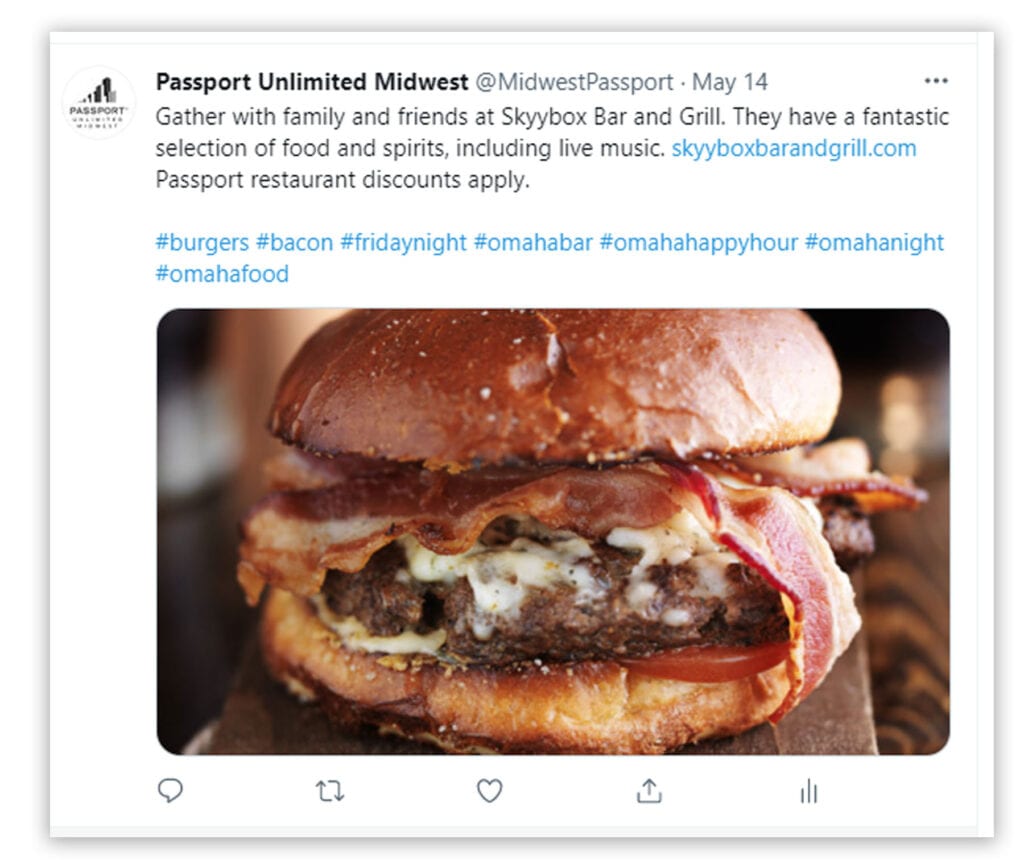Click the tweet text about Skyybox Bar
Viewport: 1024px width, 860px height.
pos(552,148)
